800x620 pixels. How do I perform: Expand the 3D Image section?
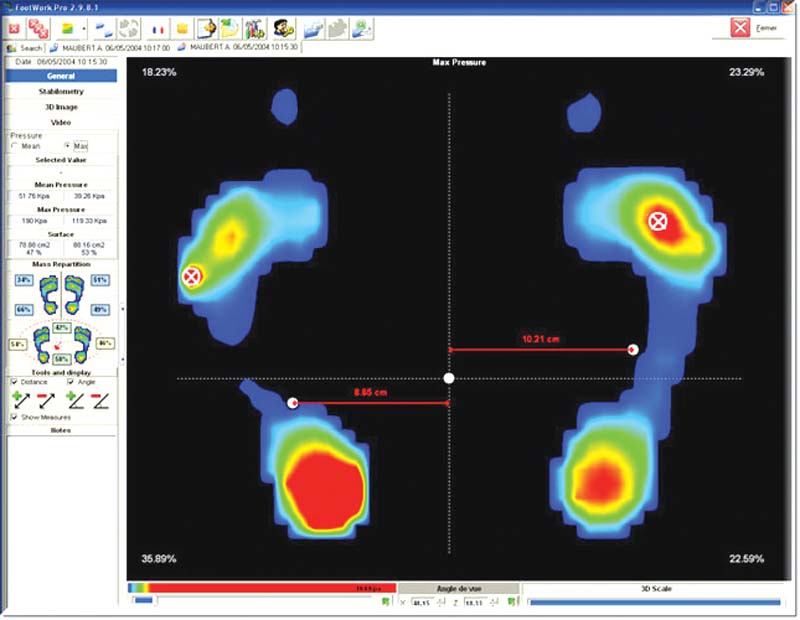tap(61, 106)
